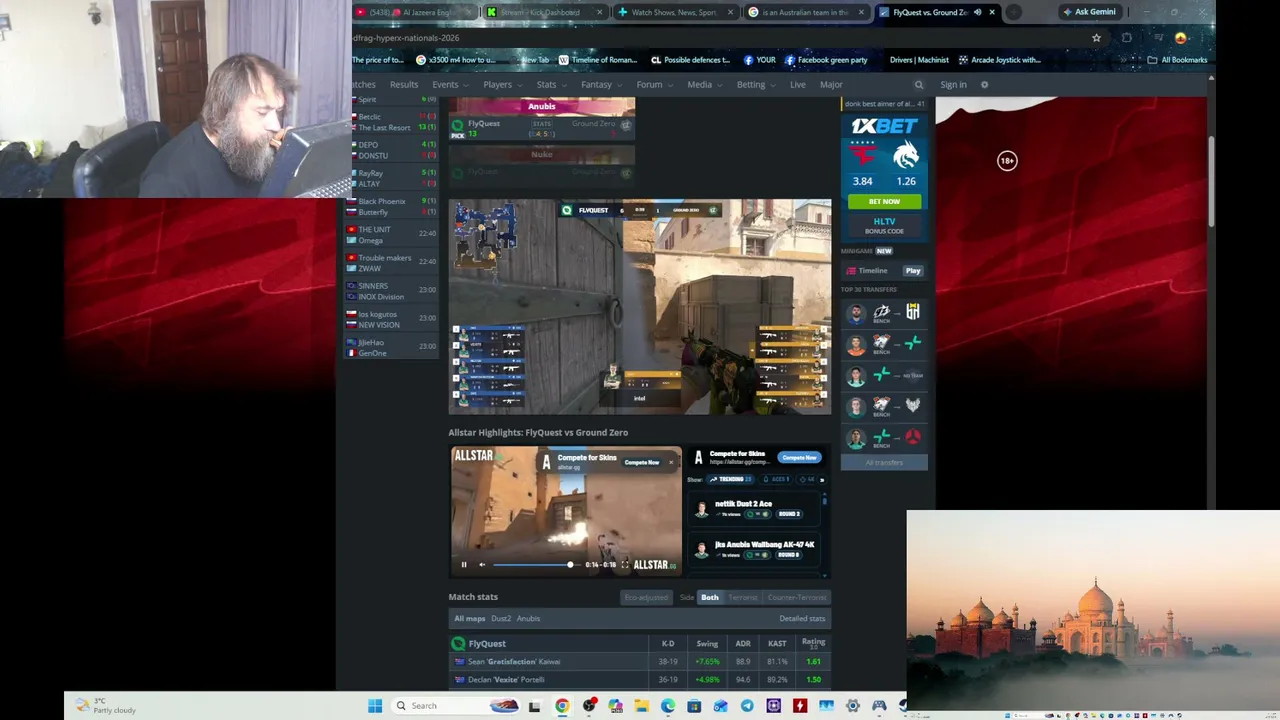This screenshot has width=1280, height=720.
Task: Open Chrome extensions puzzle icon
Action: pyautogui.click(x=1127, y=38)
